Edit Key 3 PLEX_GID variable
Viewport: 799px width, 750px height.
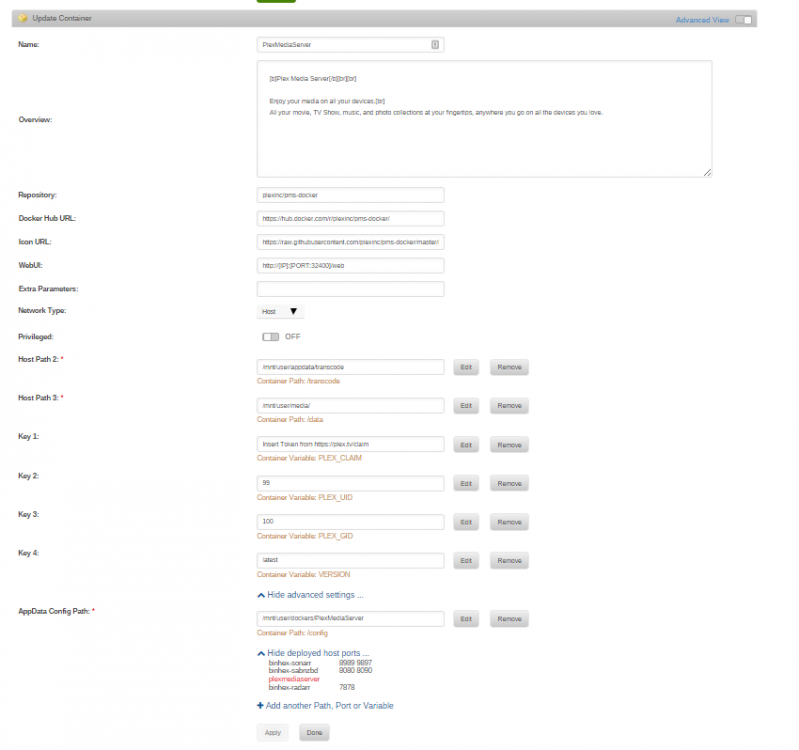(466, 522)
